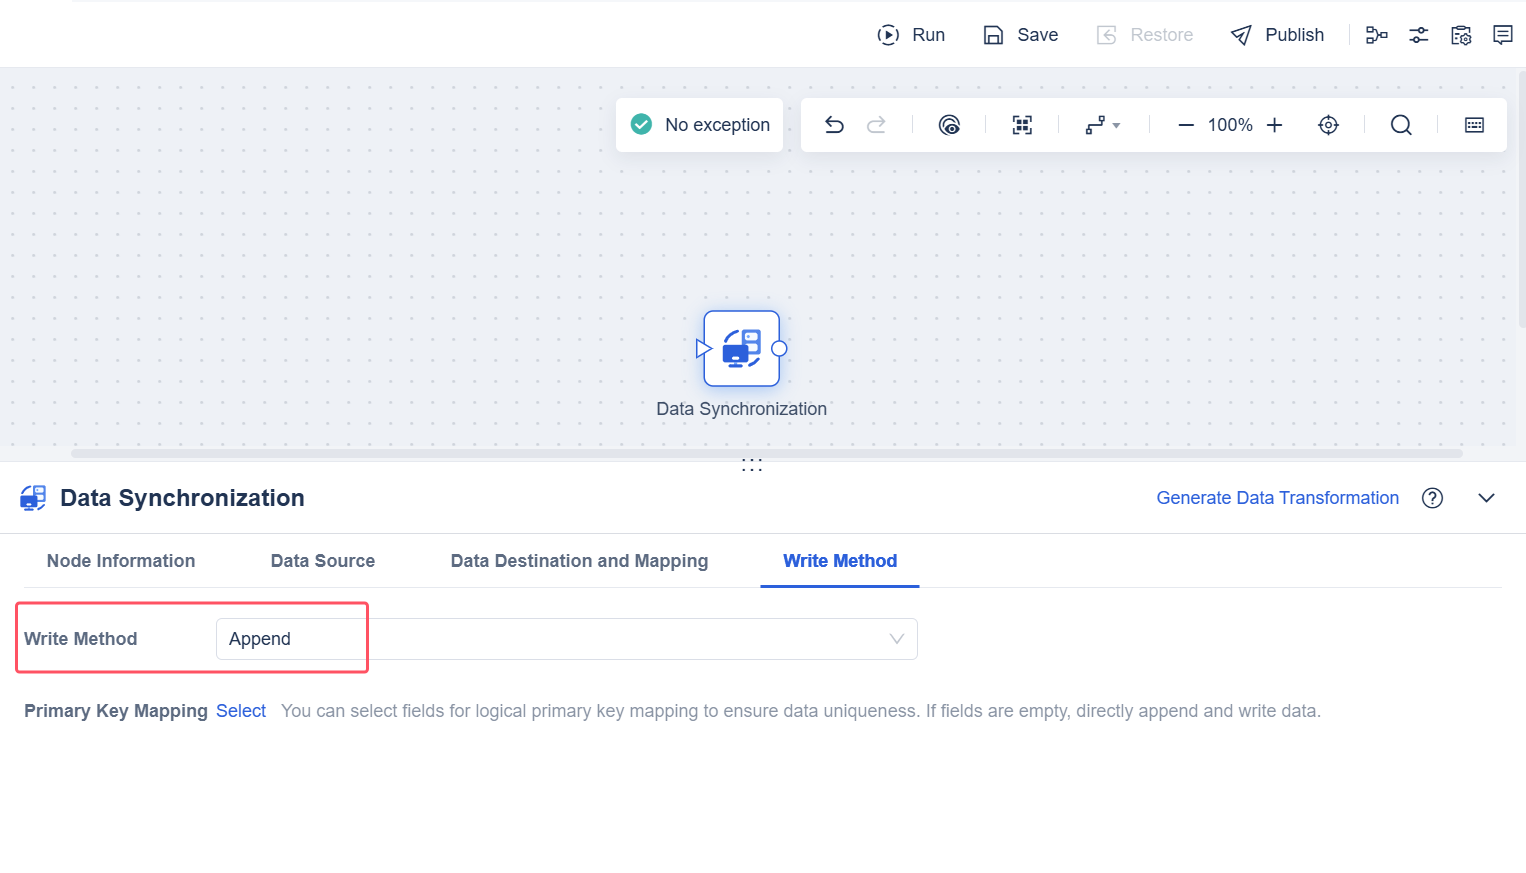Open canvas search magnifier icon
Screen dimensions: 1526x873
pyautogui.click(x=1401, y=125)
